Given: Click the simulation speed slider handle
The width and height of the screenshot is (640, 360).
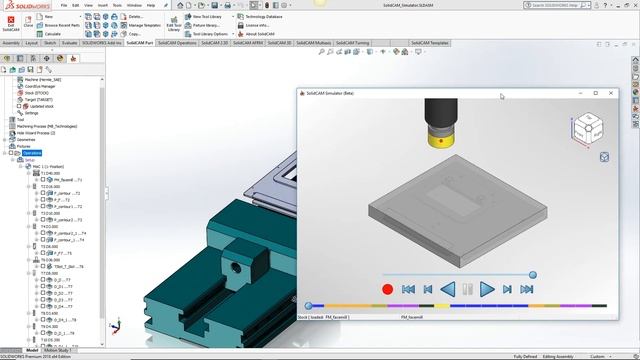Looking at the screenshot, I should pyautogui.click(x=533, y=275).
